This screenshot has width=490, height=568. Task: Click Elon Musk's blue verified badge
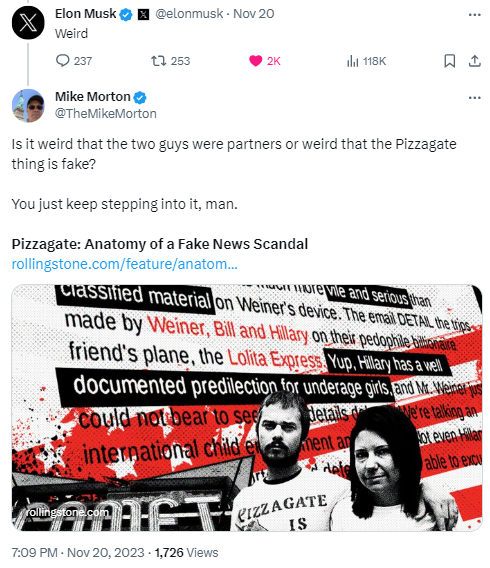click(x=126, y=15)
